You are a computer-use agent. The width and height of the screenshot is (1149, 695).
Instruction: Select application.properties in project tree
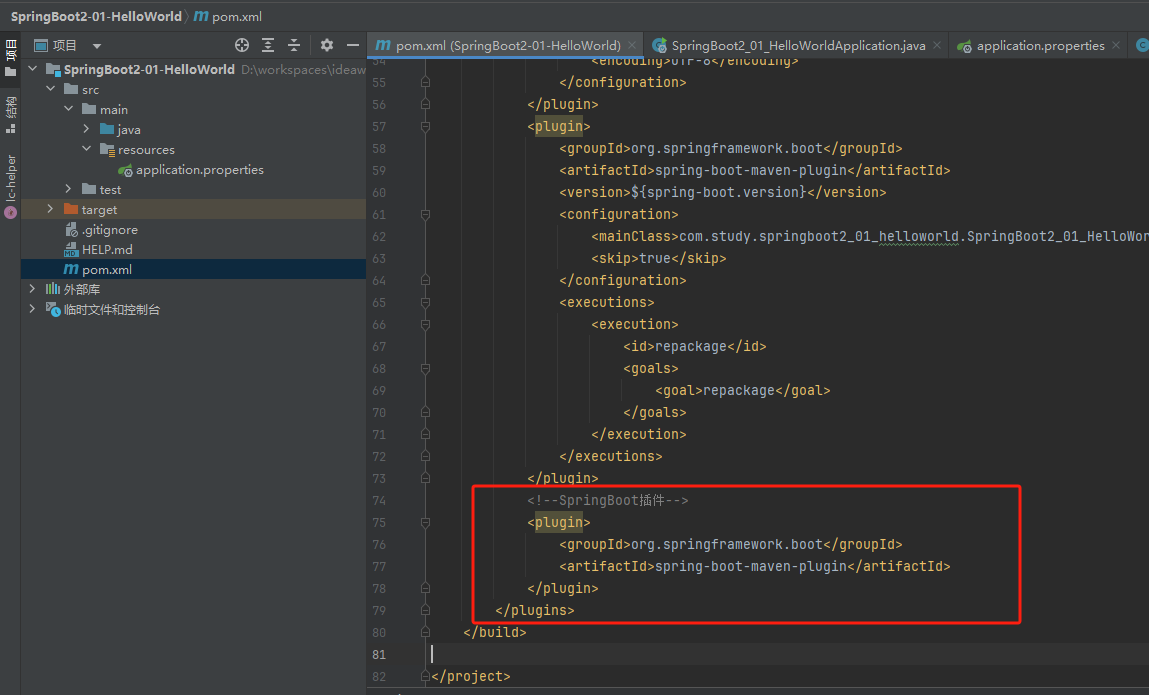coord(199,169)
